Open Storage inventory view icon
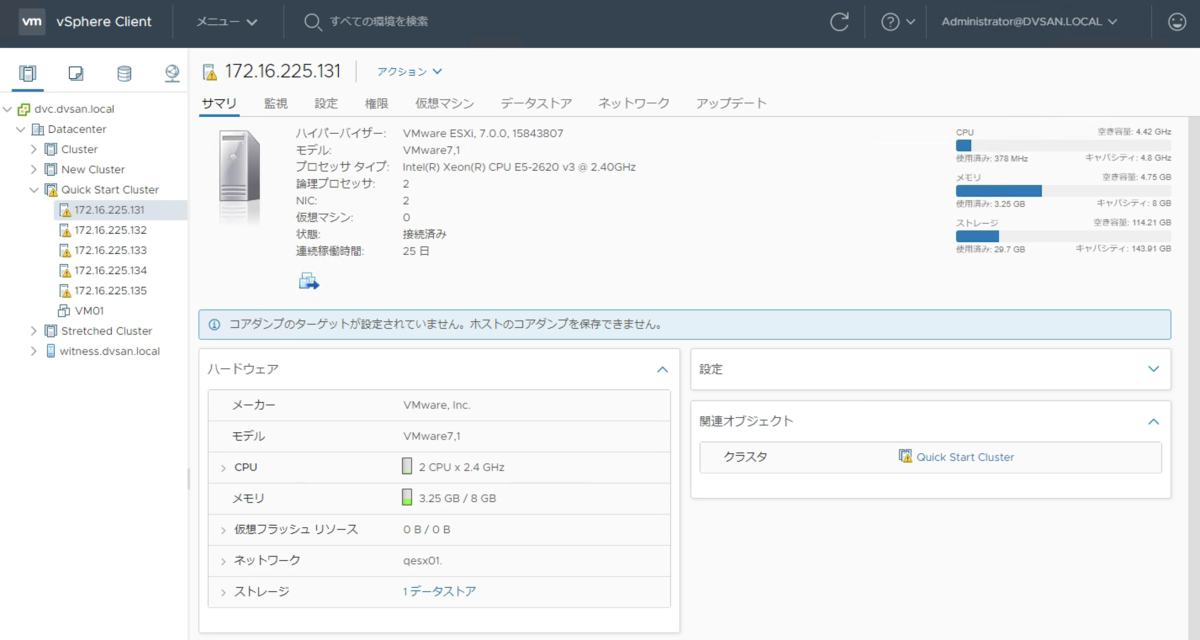This screenshot has width=1200, height=640. click(x=124, y=73)
